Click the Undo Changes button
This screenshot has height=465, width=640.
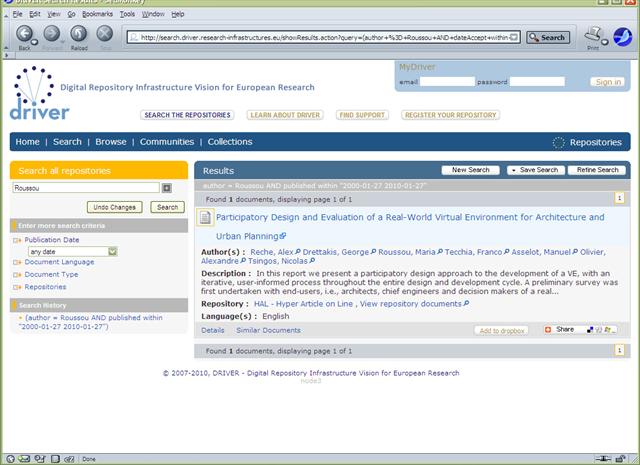point(114,207)
